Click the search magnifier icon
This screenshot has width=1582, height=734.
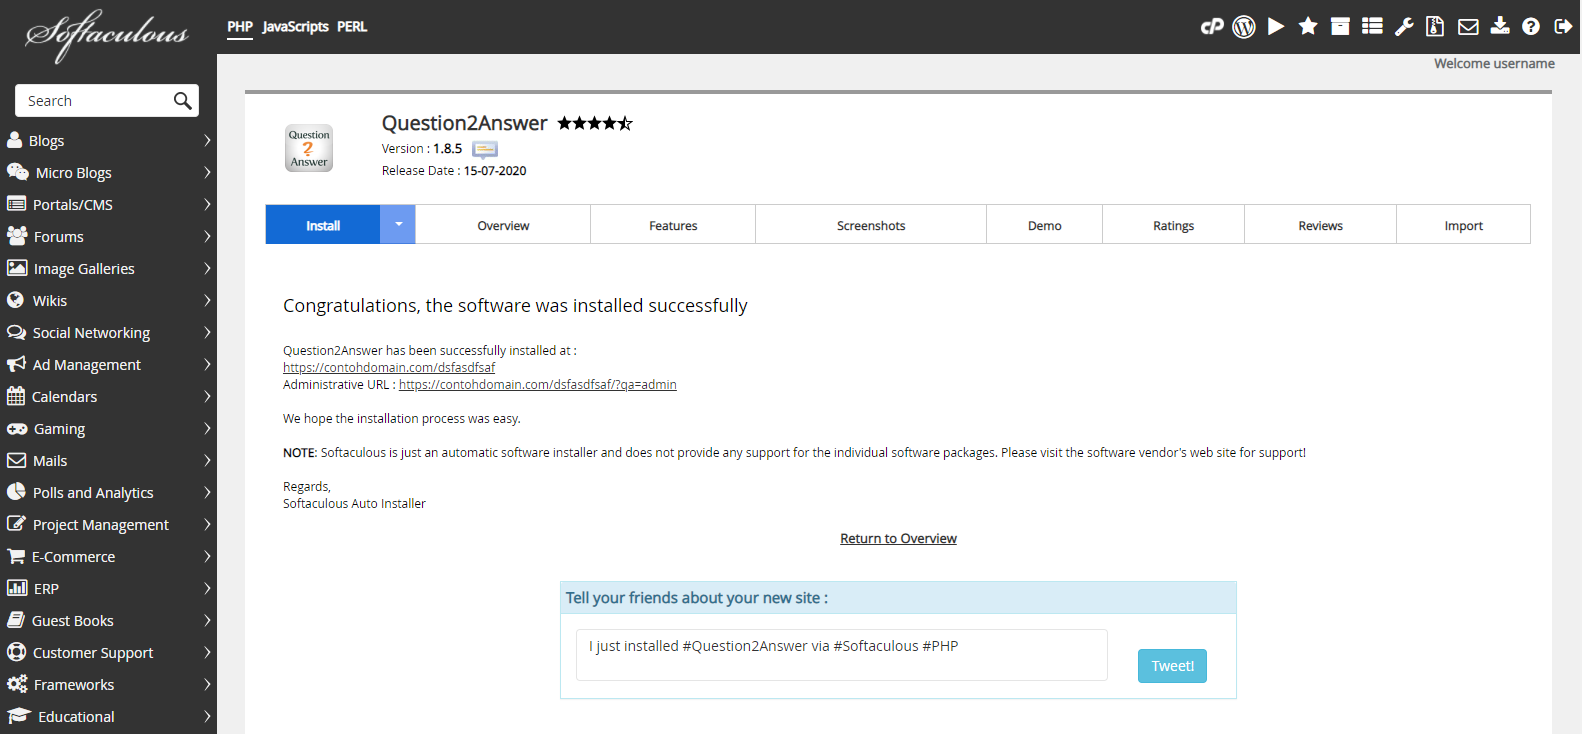coord(182,101)
